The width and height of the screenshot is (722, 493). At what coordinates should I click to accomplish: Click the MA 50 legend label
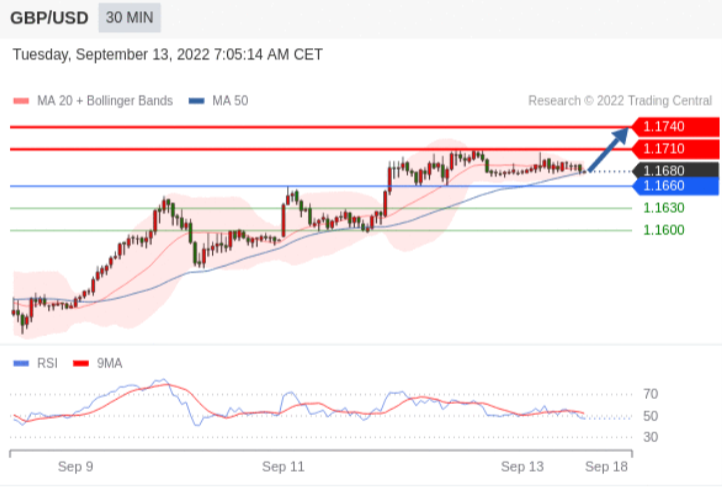click(230, 101)
